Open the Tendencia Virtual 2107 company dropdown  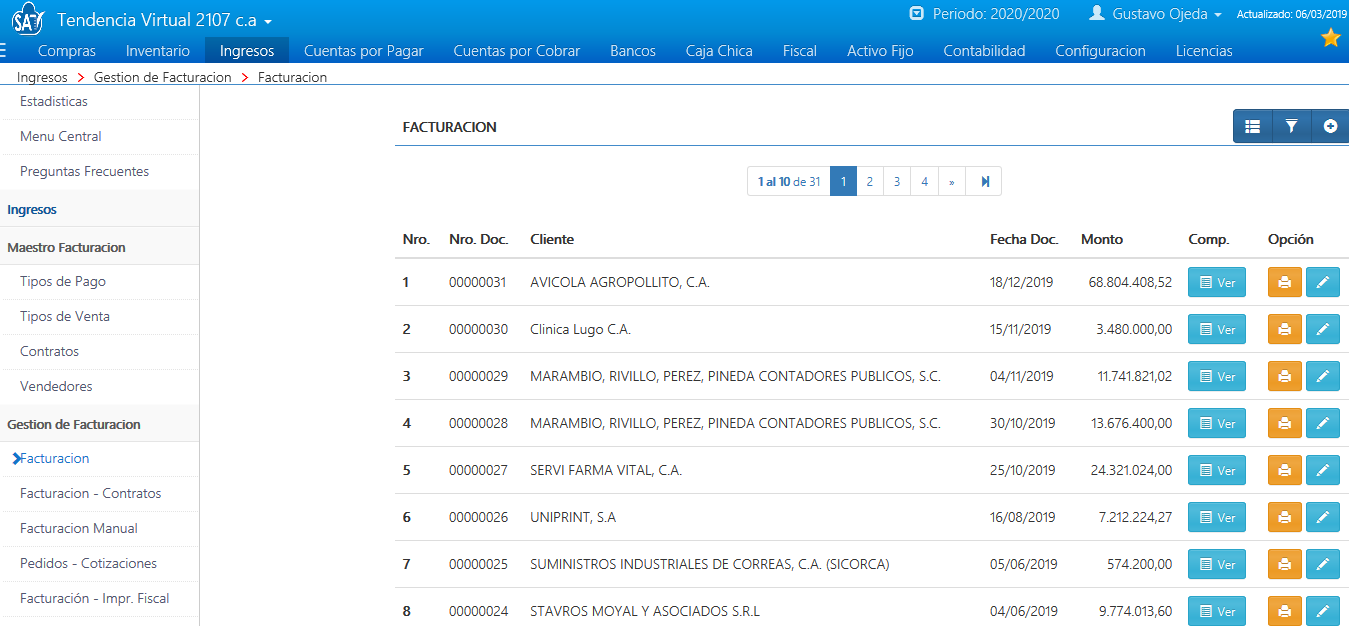coord(165,20)
